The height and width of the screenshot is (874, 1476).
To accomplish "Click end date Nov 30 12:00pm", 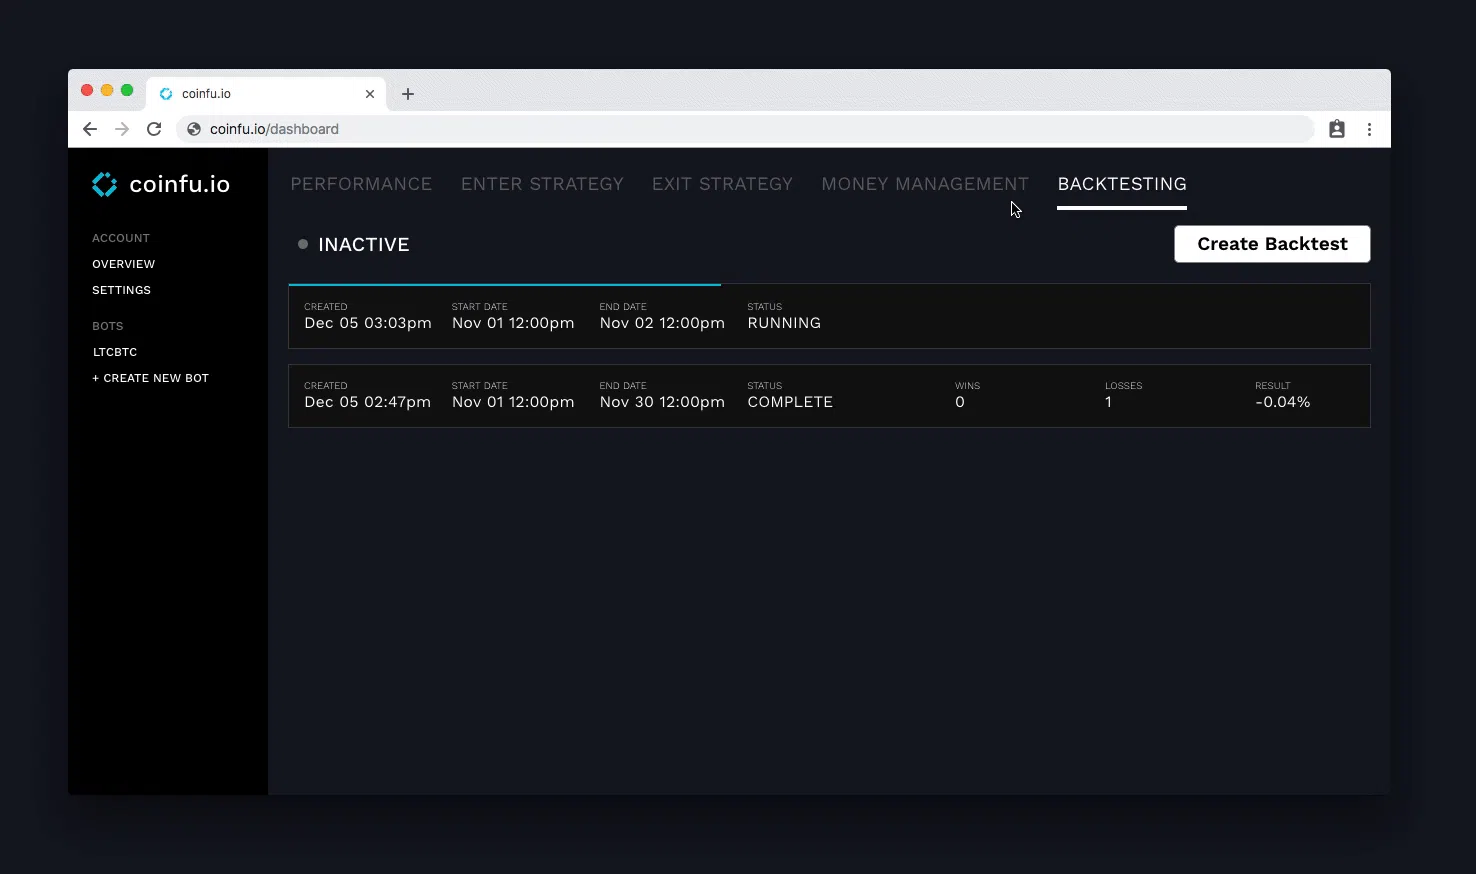I will [662, 402].
